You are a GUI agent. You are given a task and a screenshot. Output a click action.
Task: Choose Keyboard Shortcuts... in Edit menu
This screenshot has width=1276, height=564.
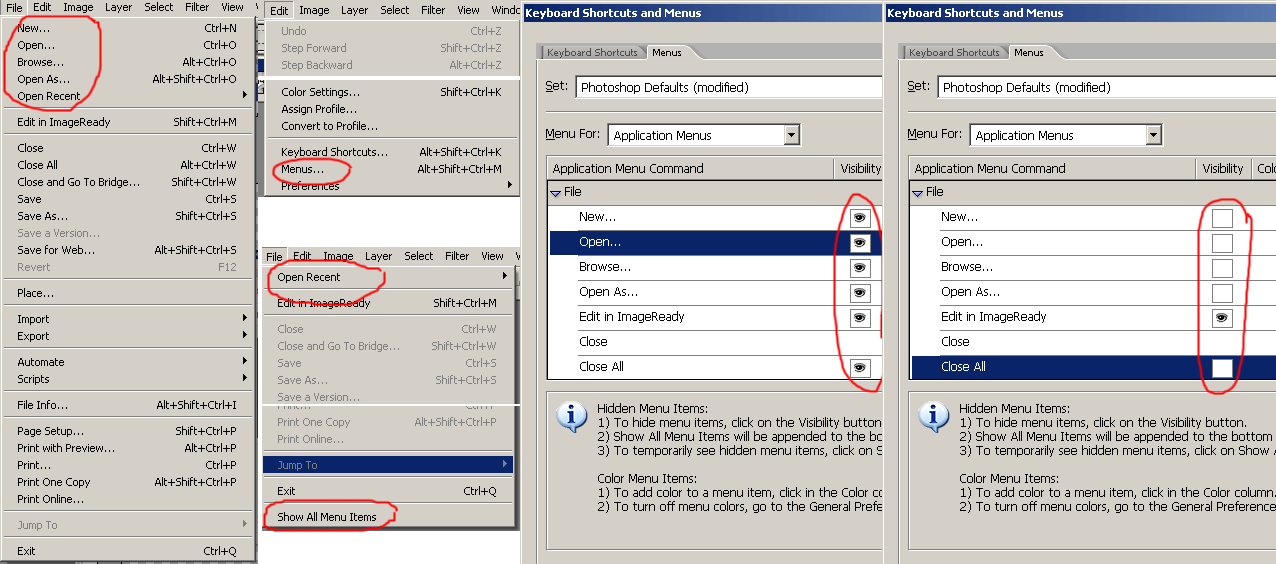[x=392, y=152]
